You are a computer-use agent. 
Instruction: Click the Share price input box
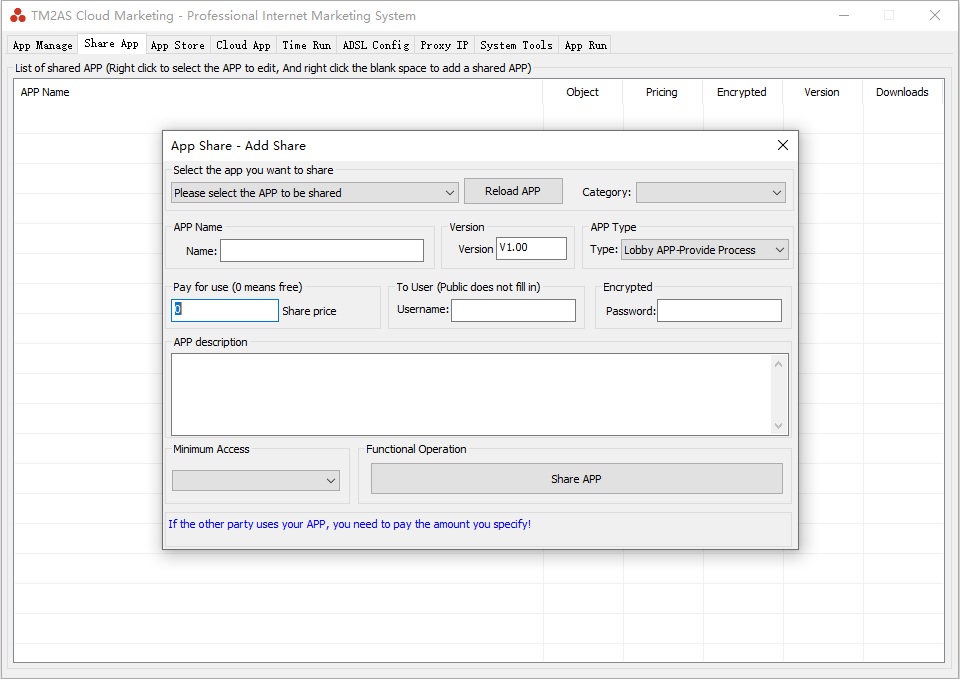point(225,311)
